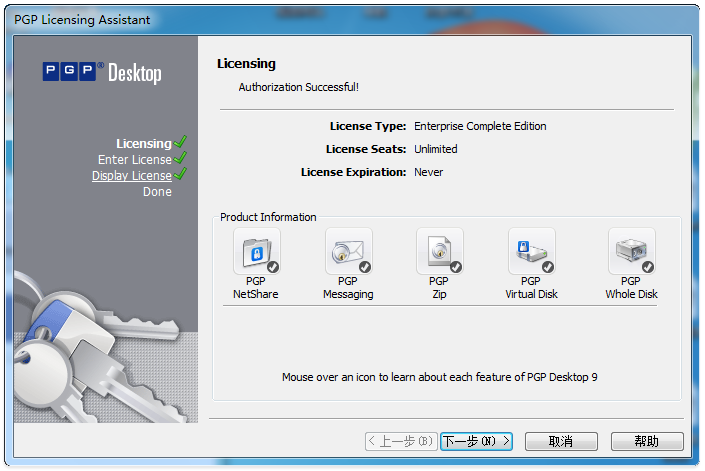Click the License Expiration label
705x471 pixels.
pyautogui.click(x=353, y=173)
